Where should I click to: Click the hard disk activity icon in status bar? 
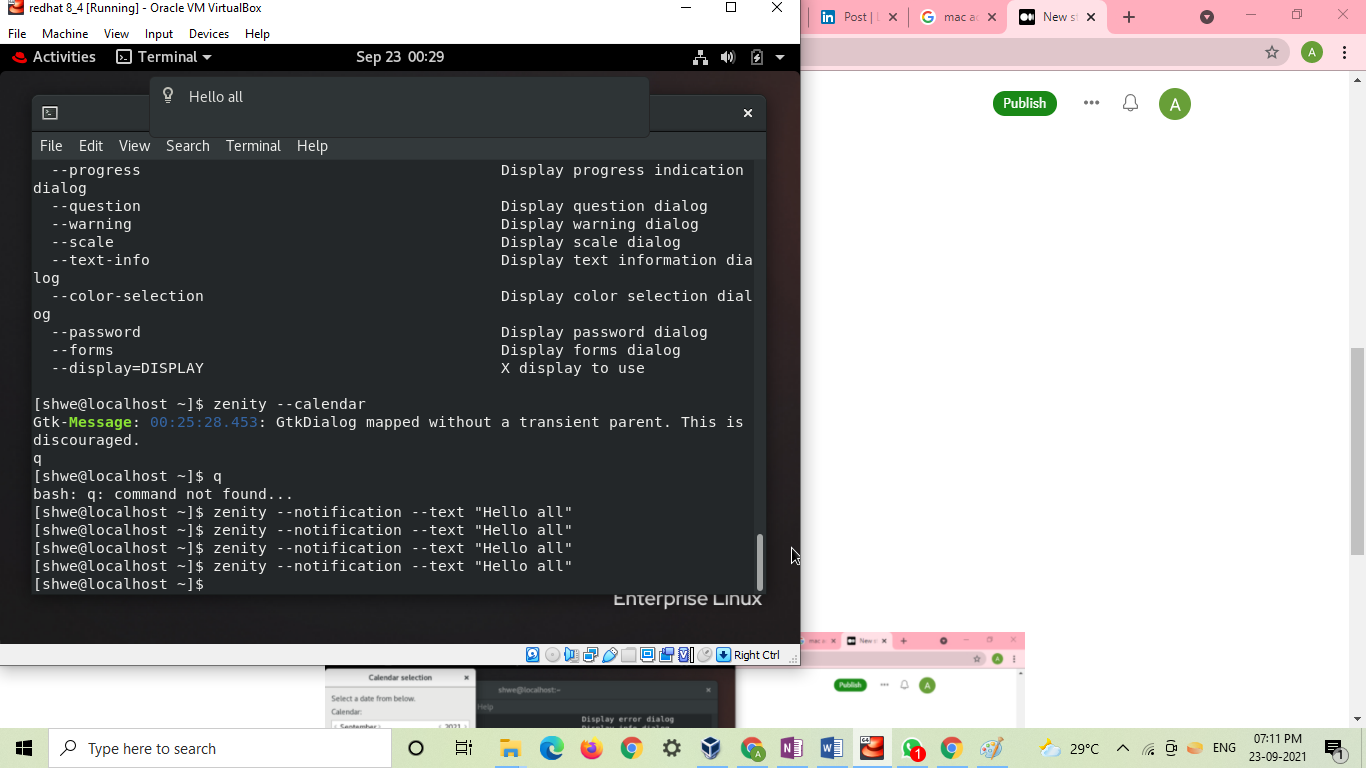(x=532, y=654)
